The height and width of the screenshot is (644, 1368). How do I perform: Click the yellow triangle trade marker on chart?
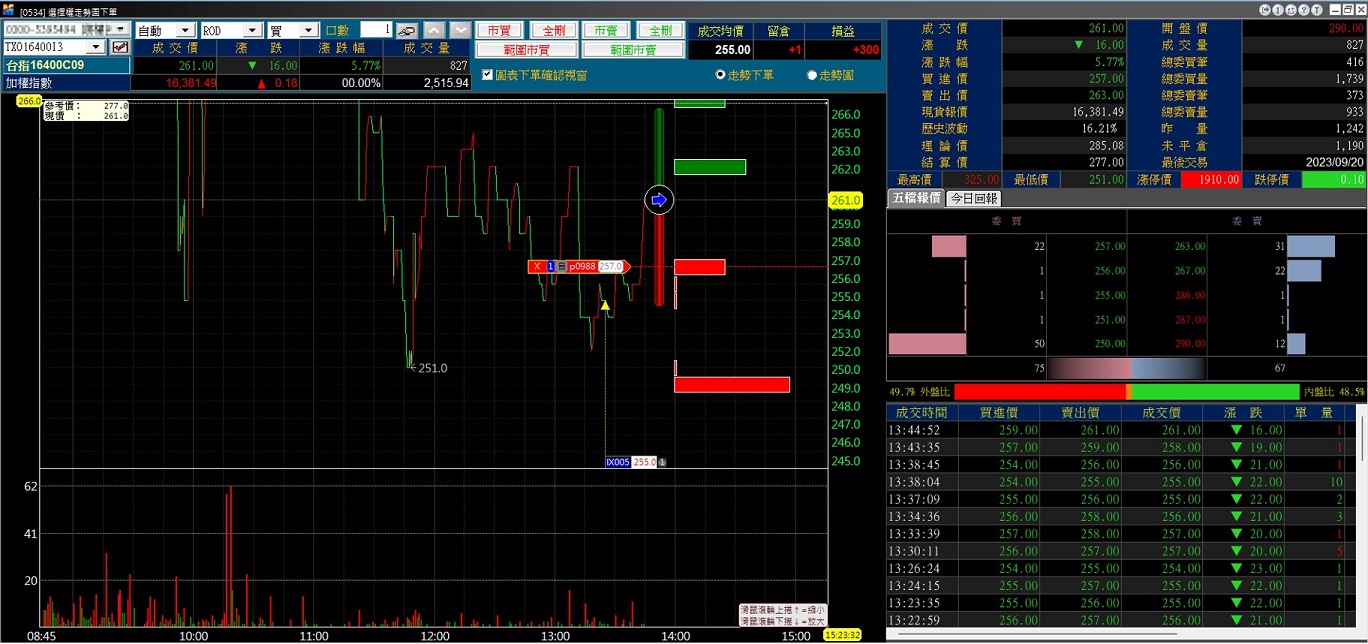click(605, 305)
